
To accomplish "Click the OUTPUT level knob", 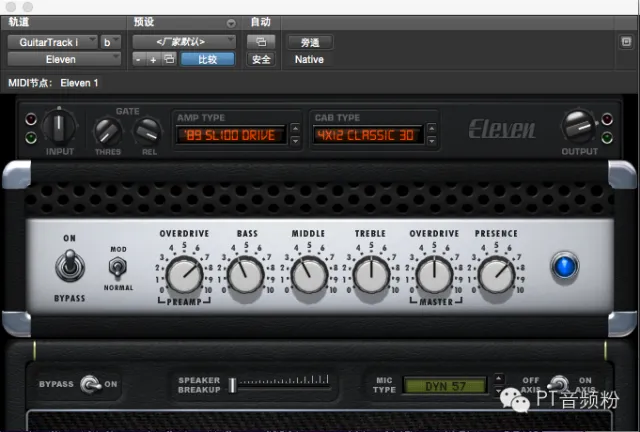I will [578, 126].
